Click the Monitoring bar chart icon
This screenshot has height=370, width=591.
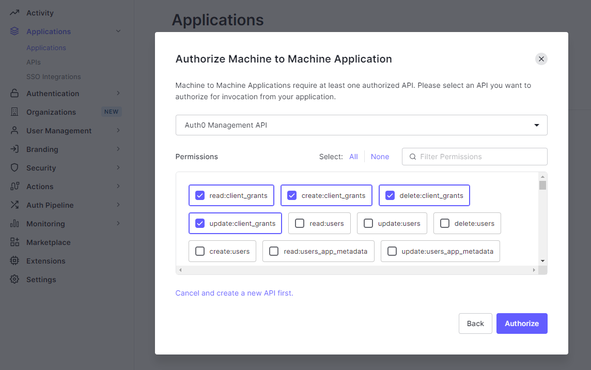point(14,223)
